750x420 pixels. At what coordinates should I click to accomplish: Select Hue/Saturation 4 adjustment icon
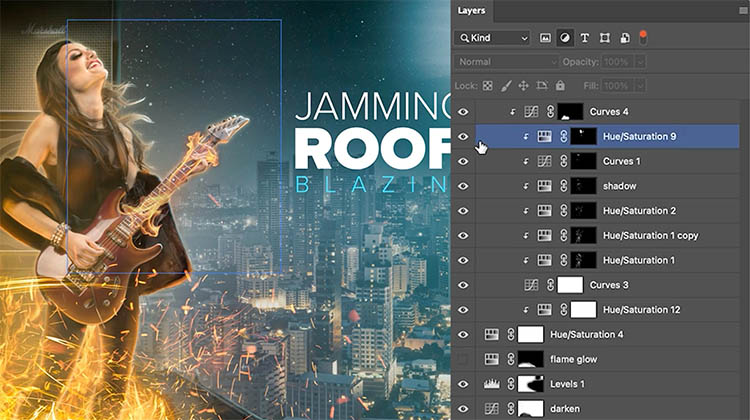pyautogui.click(x=492, y=335)
